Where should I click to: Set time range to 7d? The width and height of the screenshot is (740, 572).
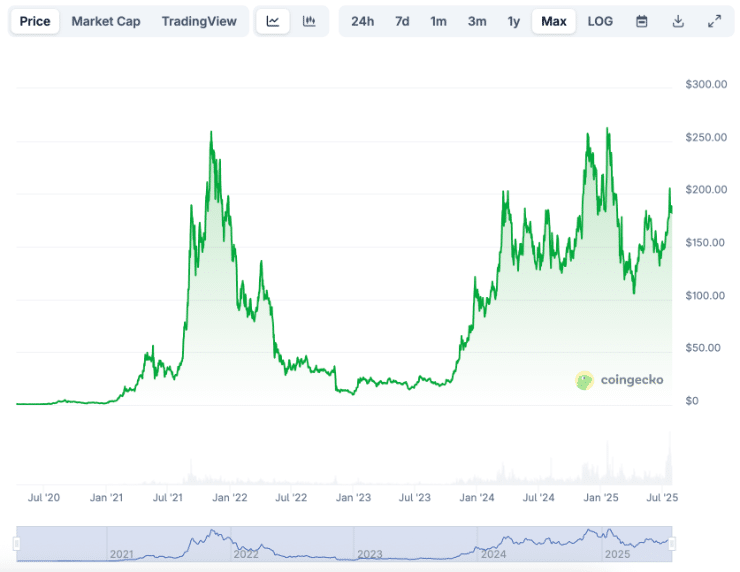[402, 21]
